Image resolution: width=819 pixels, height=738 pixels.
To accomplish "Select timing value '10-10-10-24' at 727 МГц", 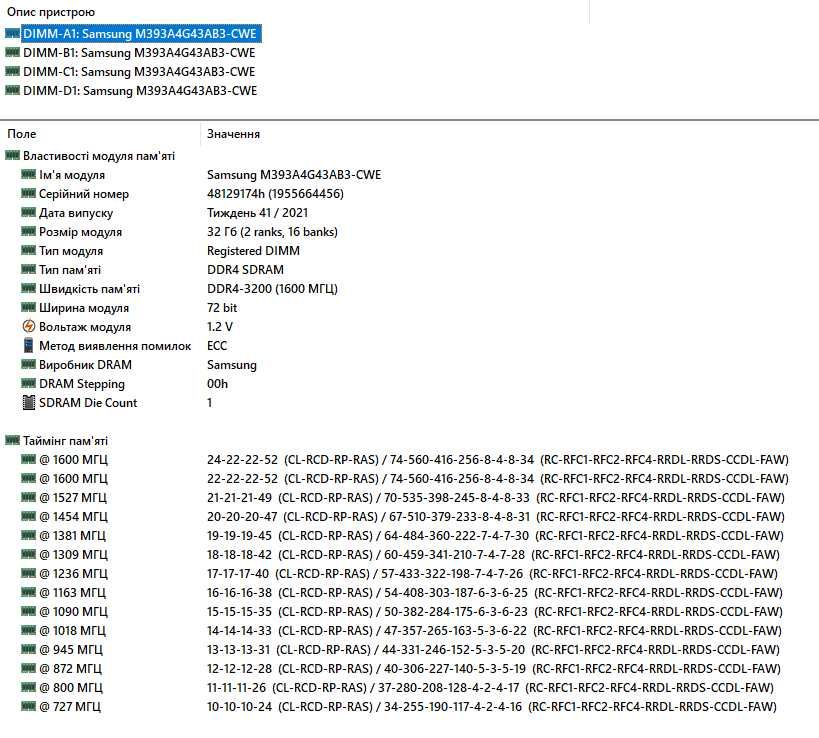I will click(x=239, y=707).
